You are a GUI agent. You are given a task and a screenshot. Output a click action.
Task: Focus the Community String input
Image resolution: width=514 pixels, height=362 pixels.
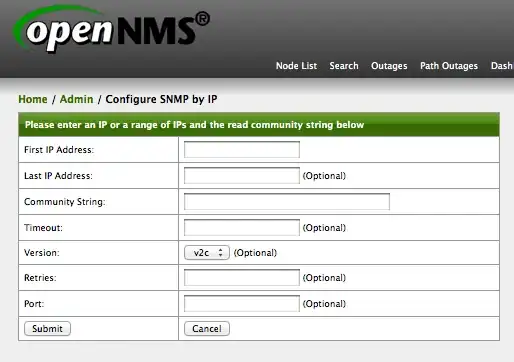pyautogui.click(x=287, y=202)
